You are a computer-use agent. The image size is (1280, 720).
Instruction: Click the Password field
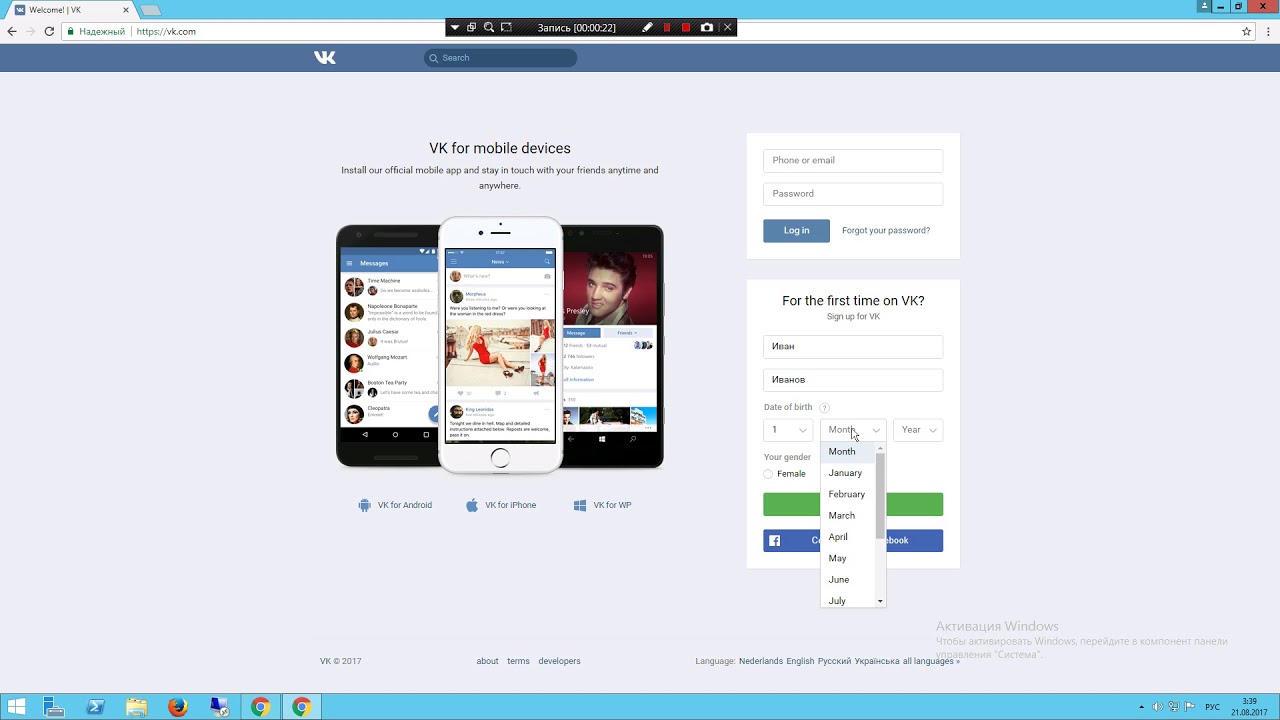point(853,194)
